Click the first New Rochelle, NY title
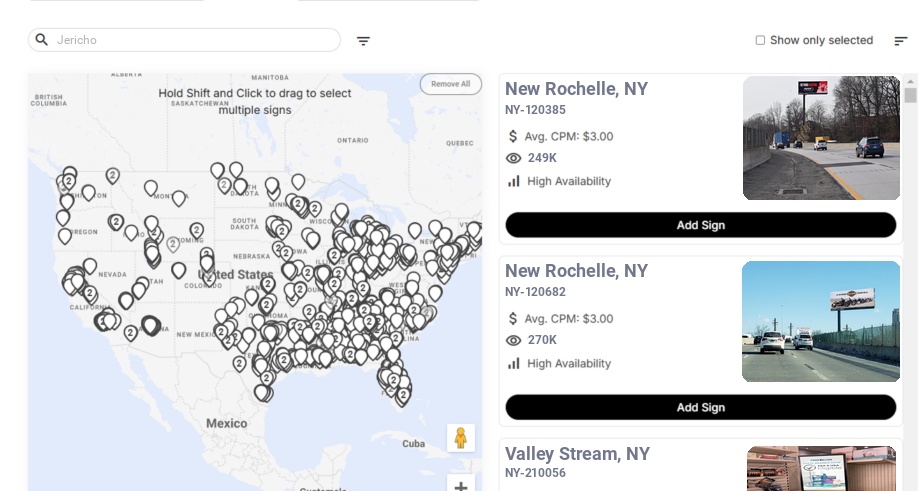The image size is (920, 491). pos(576,89)
